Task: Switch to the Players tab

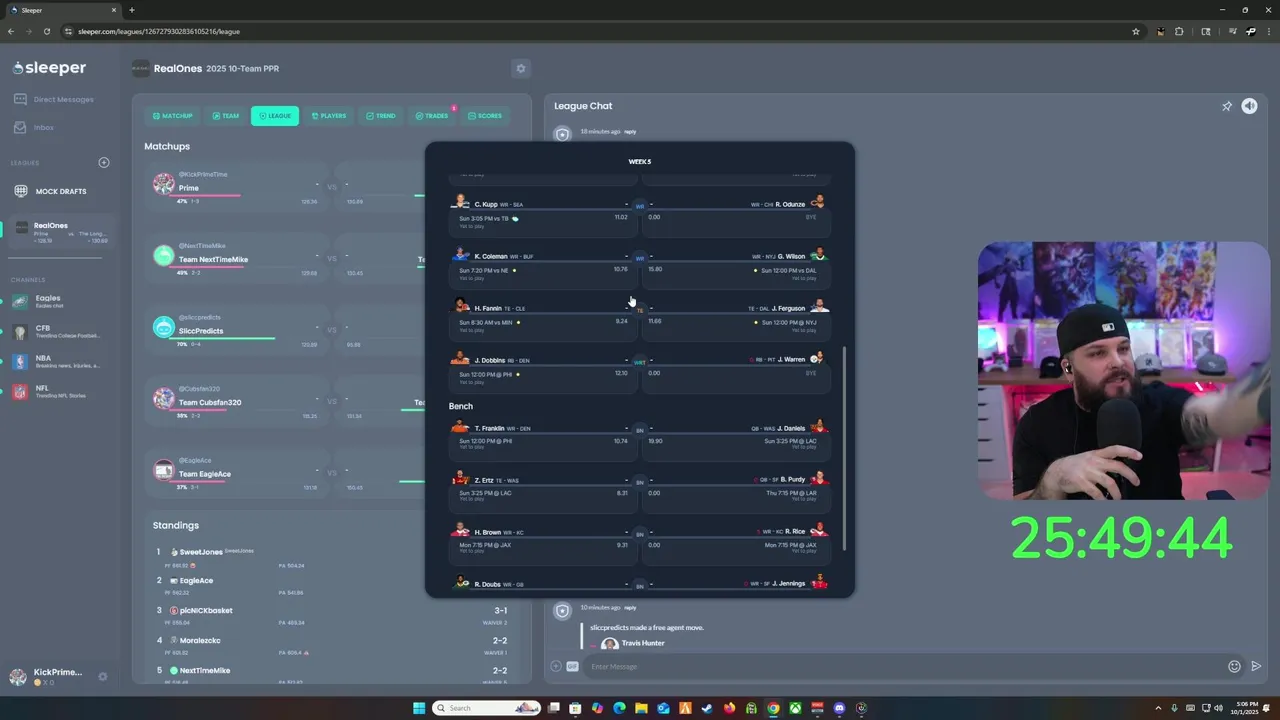Action: click(328, 116)
